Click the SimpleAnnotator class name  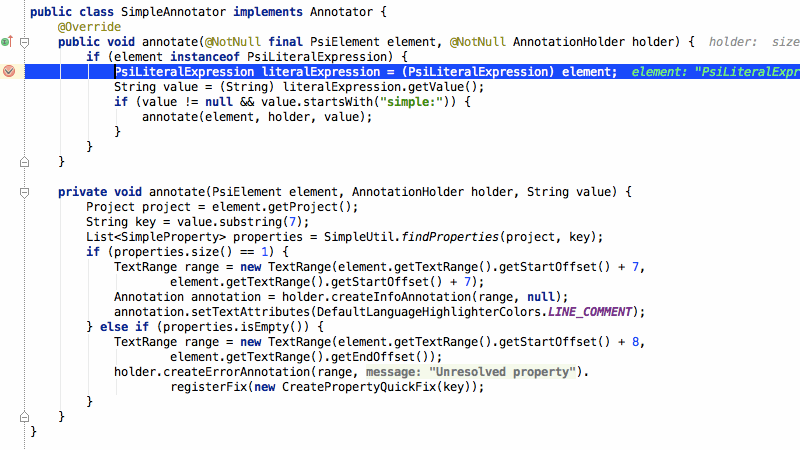tap(173, 12)
